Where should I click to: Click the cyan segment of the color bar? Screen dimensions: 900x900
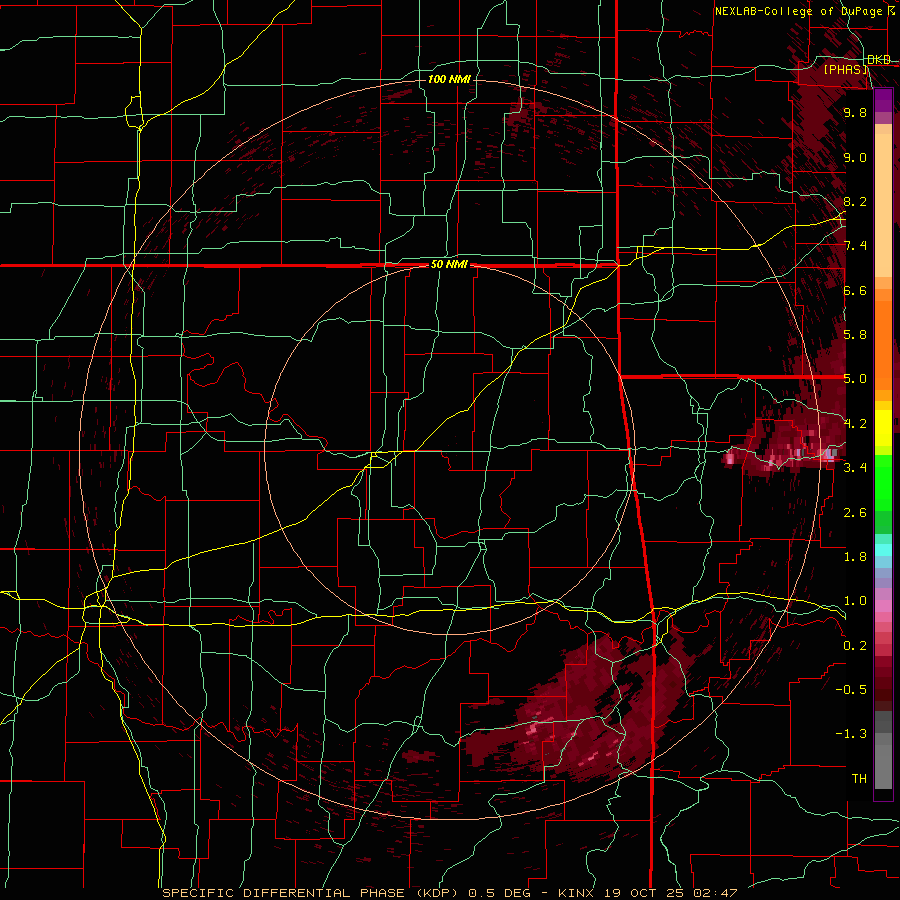(883, 549)
